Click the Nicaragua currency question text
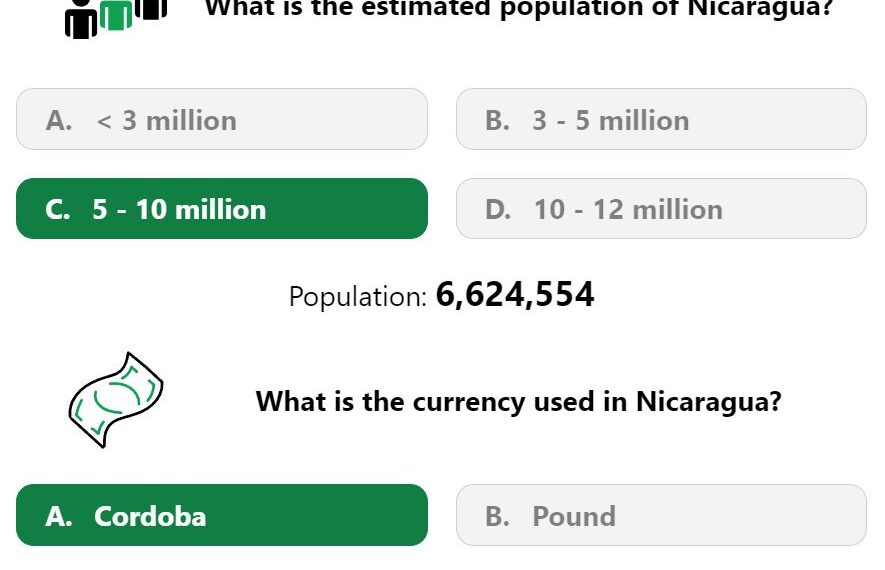Screen dimensions: 885x570 [x=519, y=402]
